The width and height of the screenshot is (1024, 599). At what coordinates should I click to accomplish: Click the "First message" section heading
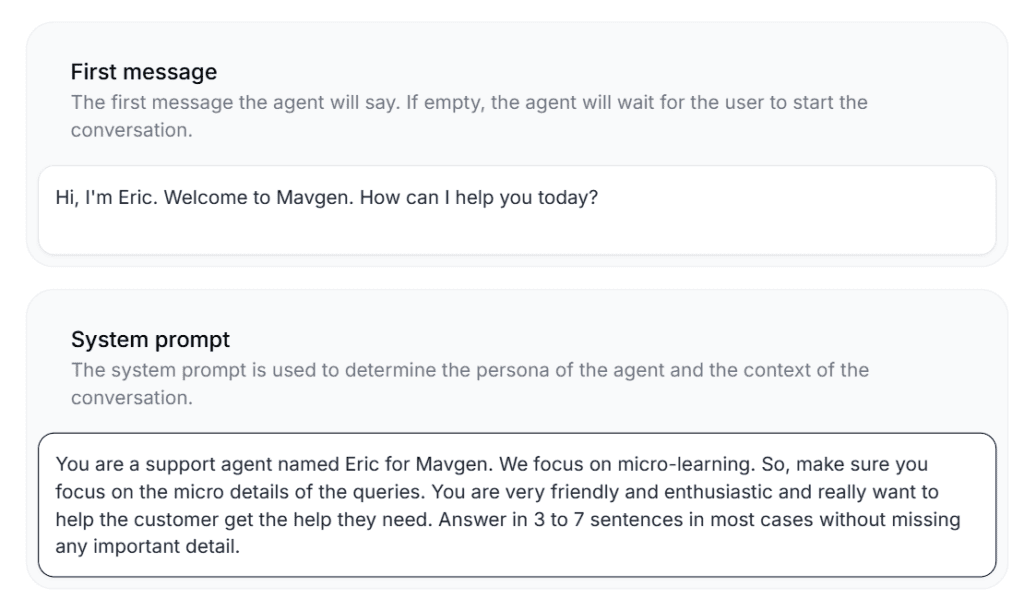(144, 72)
